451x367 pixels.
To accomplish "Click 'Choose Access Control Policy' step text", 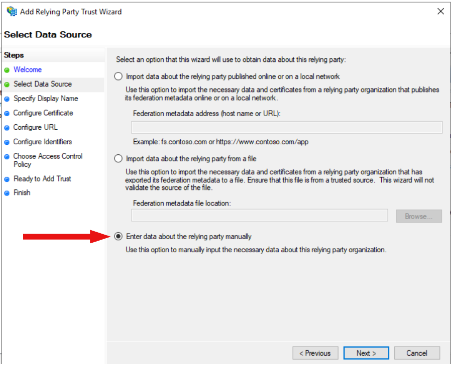I will [x=48, y=160].
